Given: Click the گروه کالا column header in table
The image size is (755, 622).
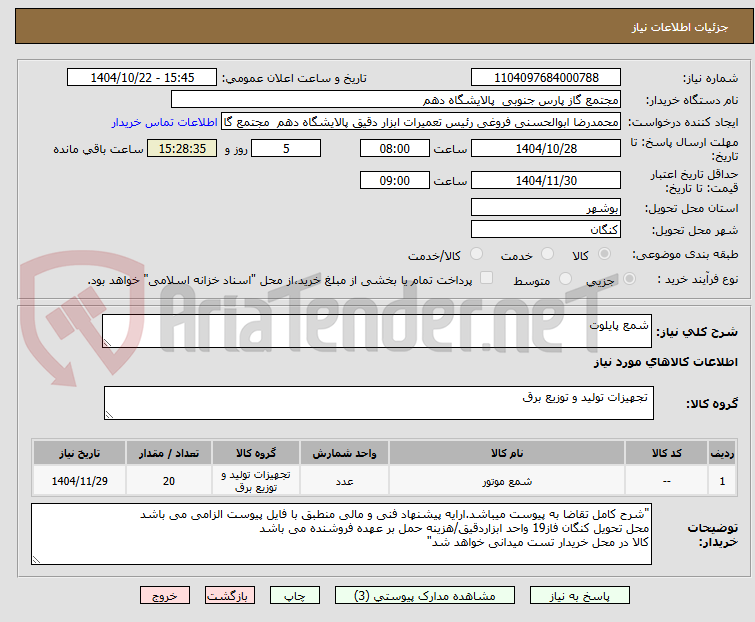Looking at the screenshot, I should [x=256, y=453].
